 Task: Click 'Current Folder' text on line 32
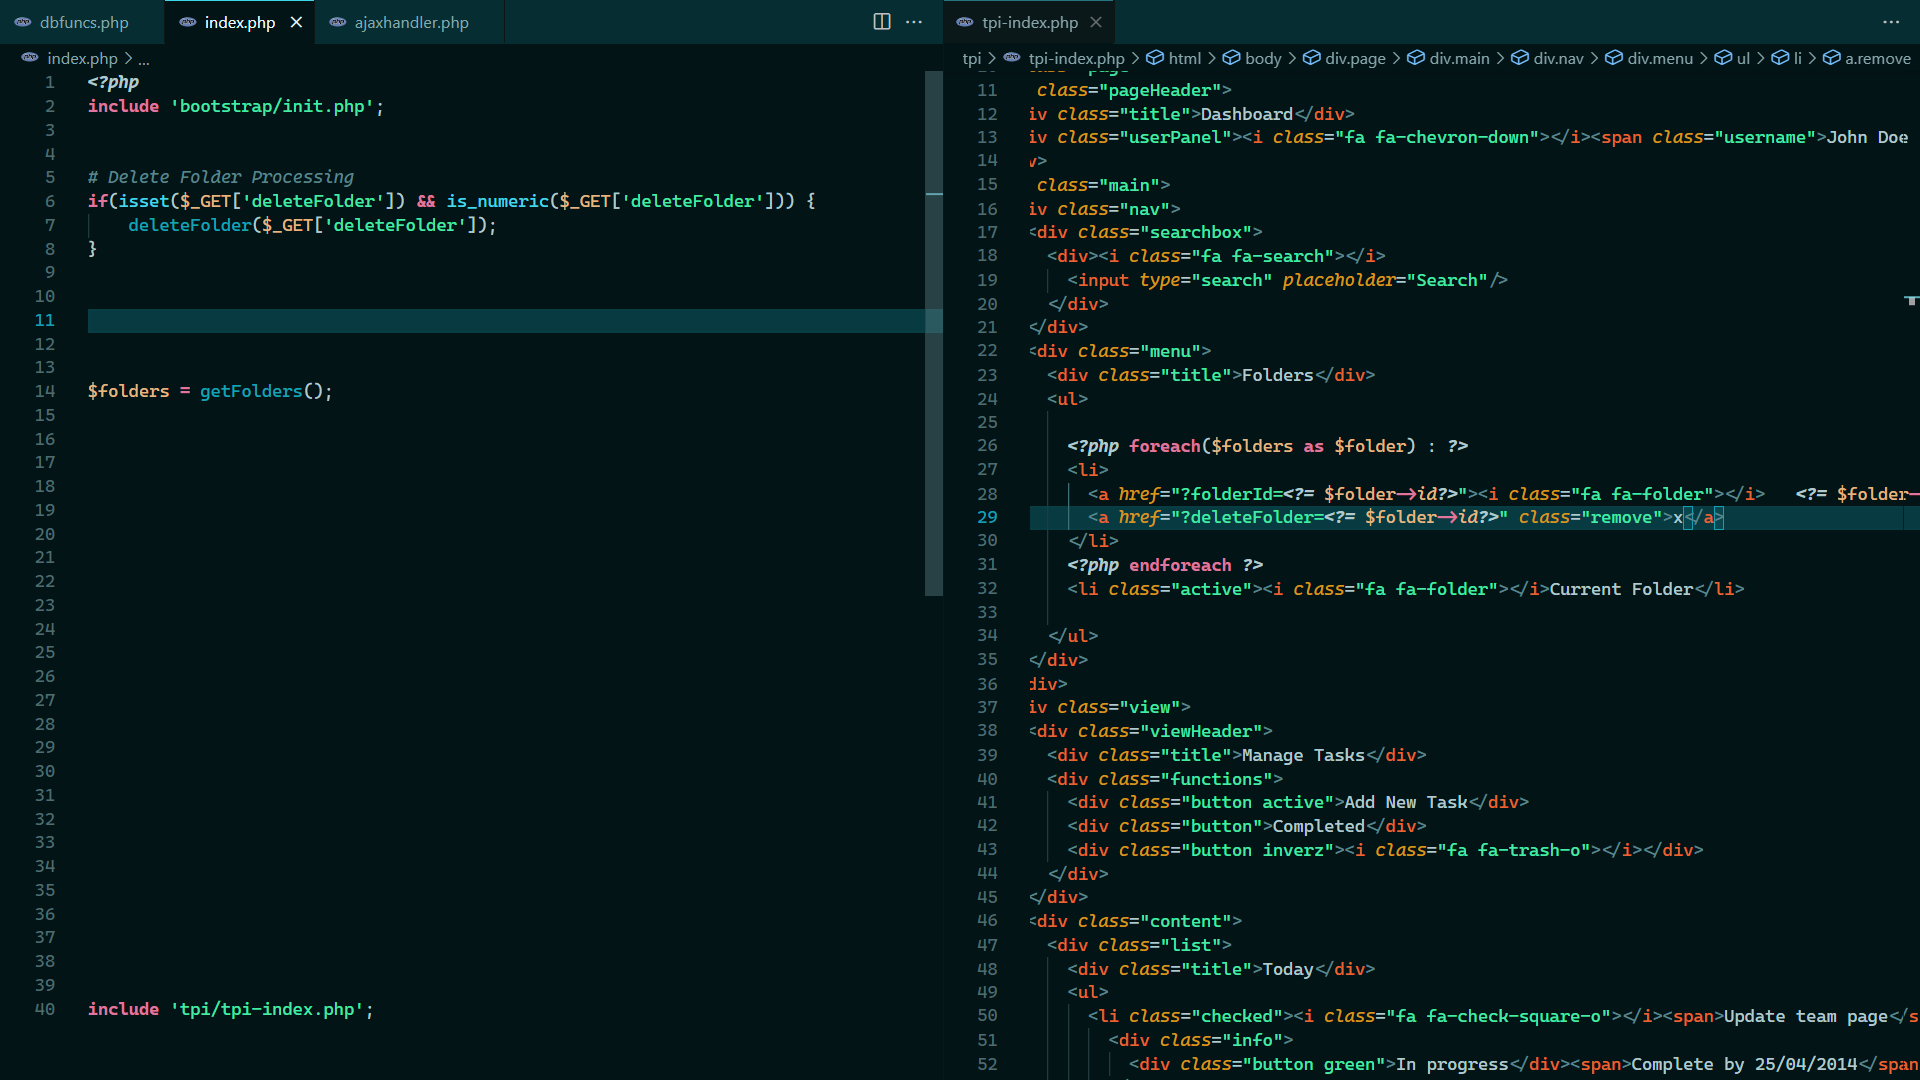(1621, 589)
